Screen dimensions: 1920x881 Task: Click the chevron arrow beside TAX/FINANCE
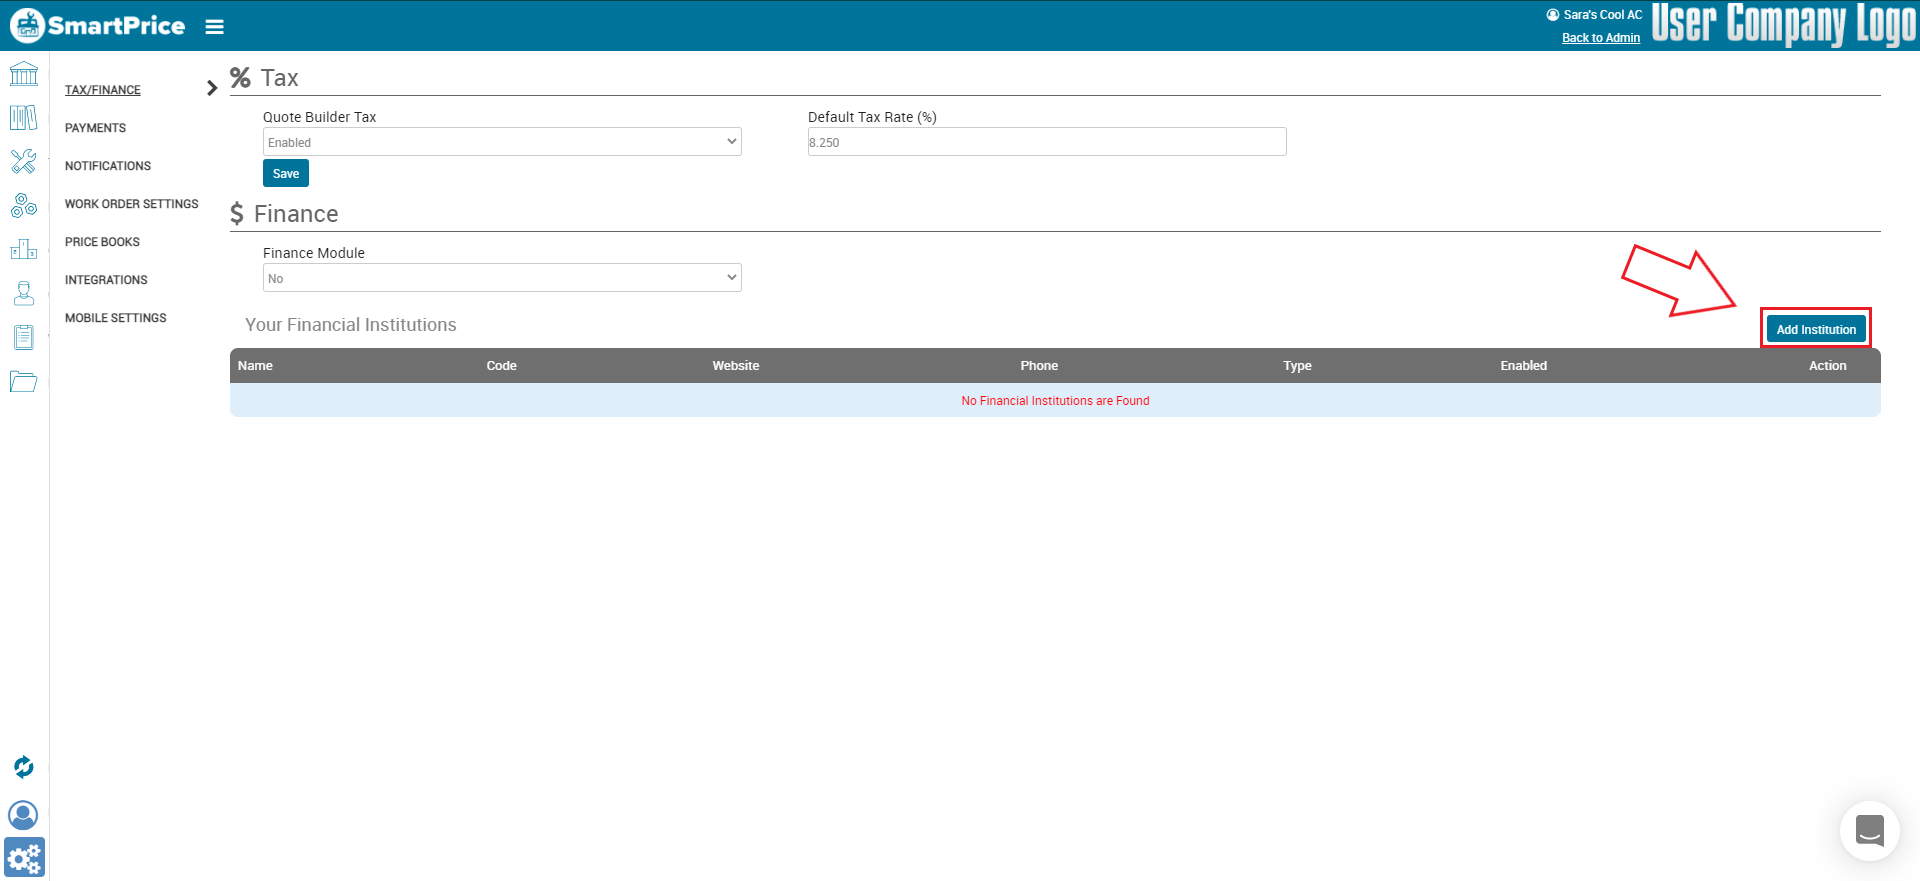coord(211,88)
